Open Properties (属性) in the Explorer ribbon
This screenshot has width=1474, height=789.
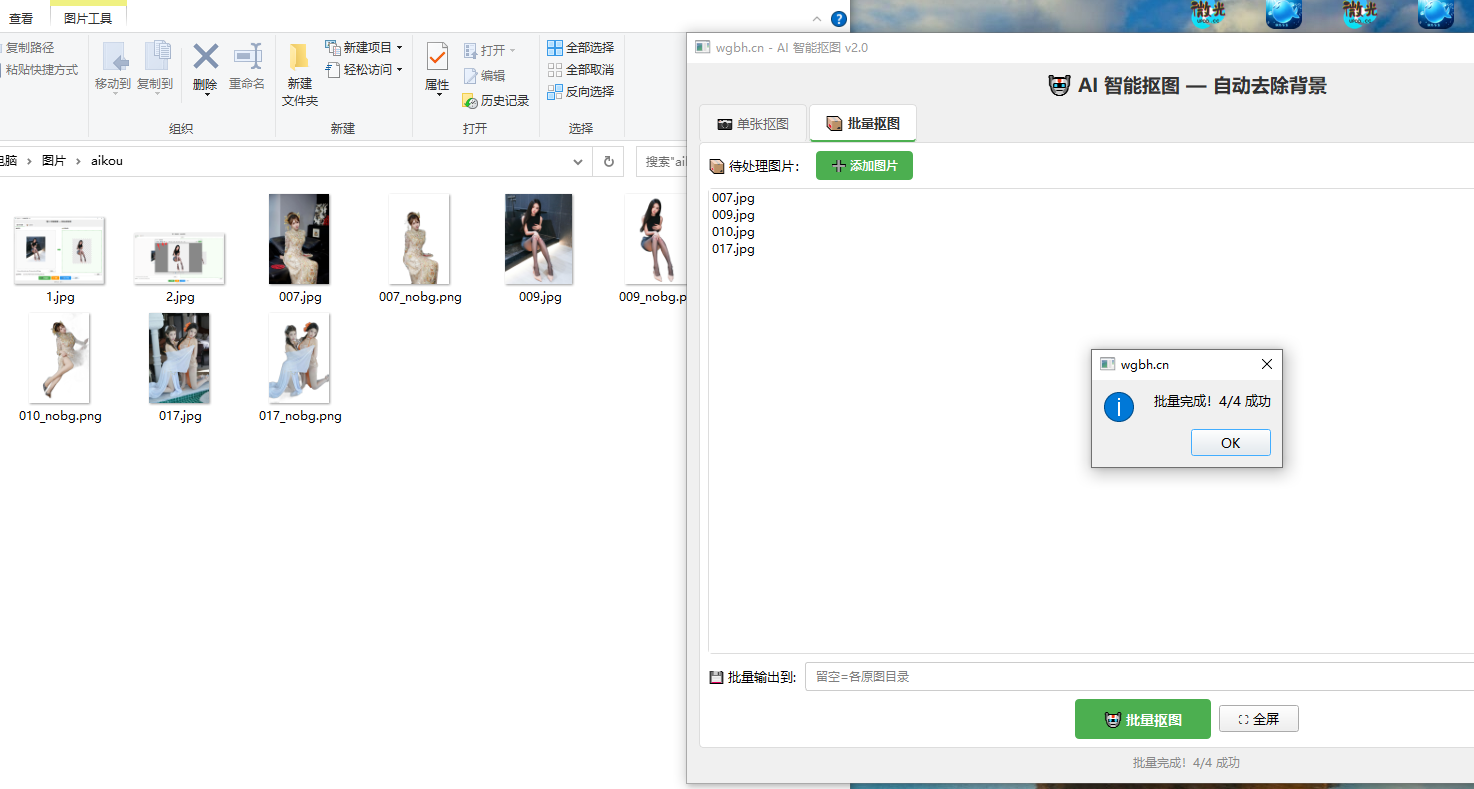click(x=437, y=68)
